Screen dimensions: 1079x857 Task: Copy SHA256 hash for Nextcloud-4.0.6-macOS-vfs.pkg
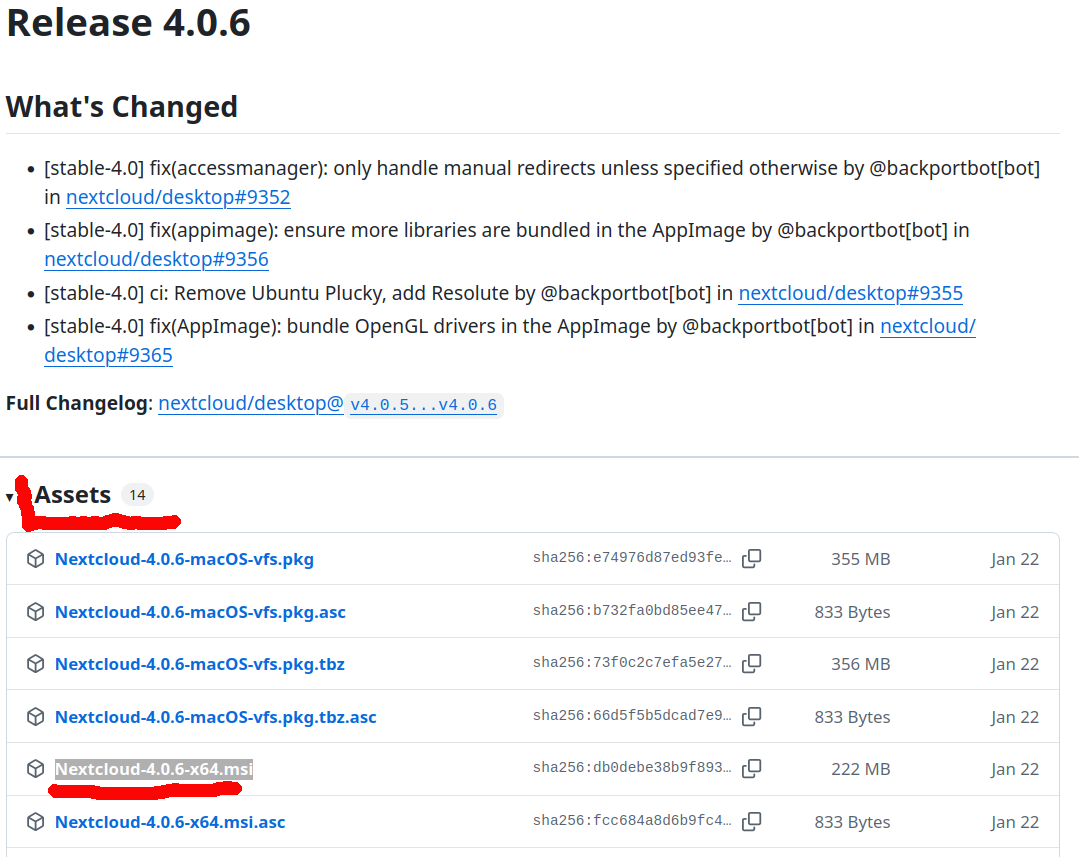(751, 559)
